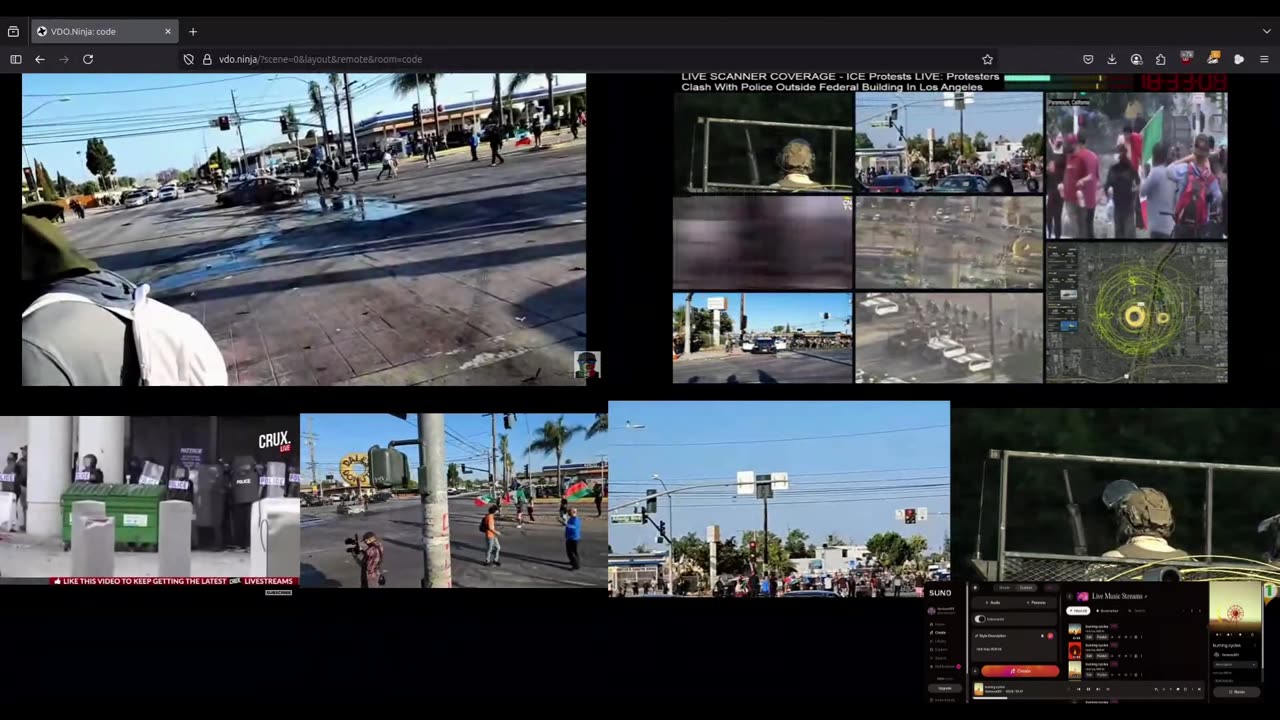Open the Firefox View tab list icon
Viewport: 1280px width, 720px height.
pyautogui.click(x=13, y=31)
